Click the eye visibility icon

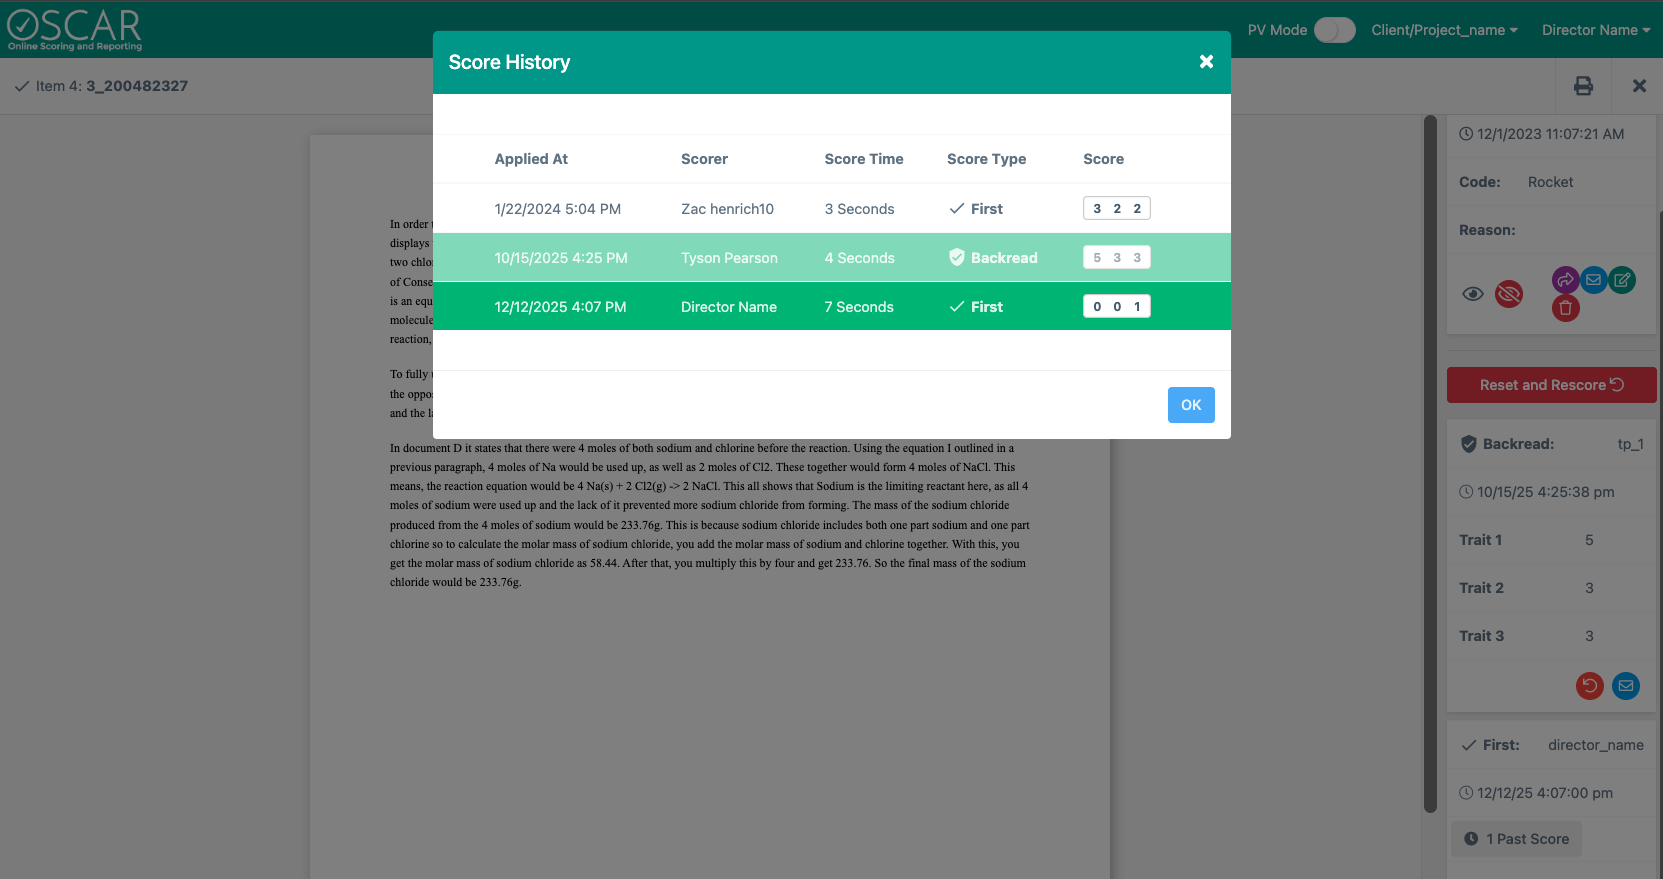coord(1473,294)
